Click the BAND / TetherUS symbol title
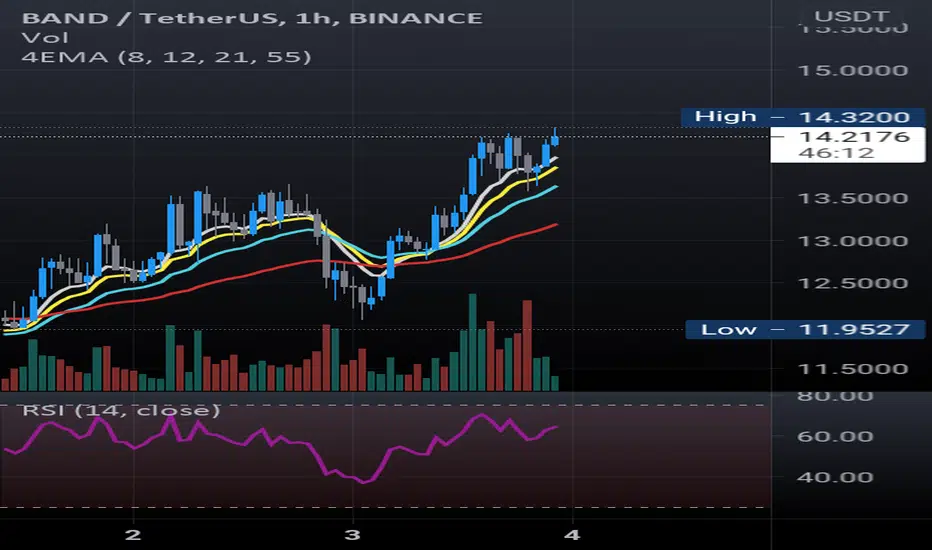 tap(252, 18)
